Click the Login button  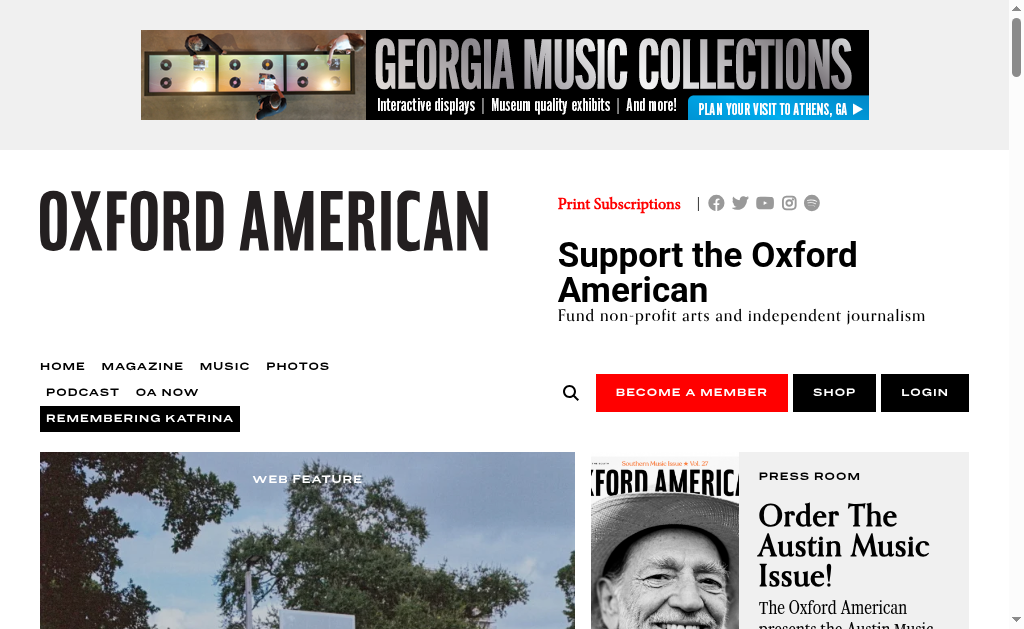925,393
